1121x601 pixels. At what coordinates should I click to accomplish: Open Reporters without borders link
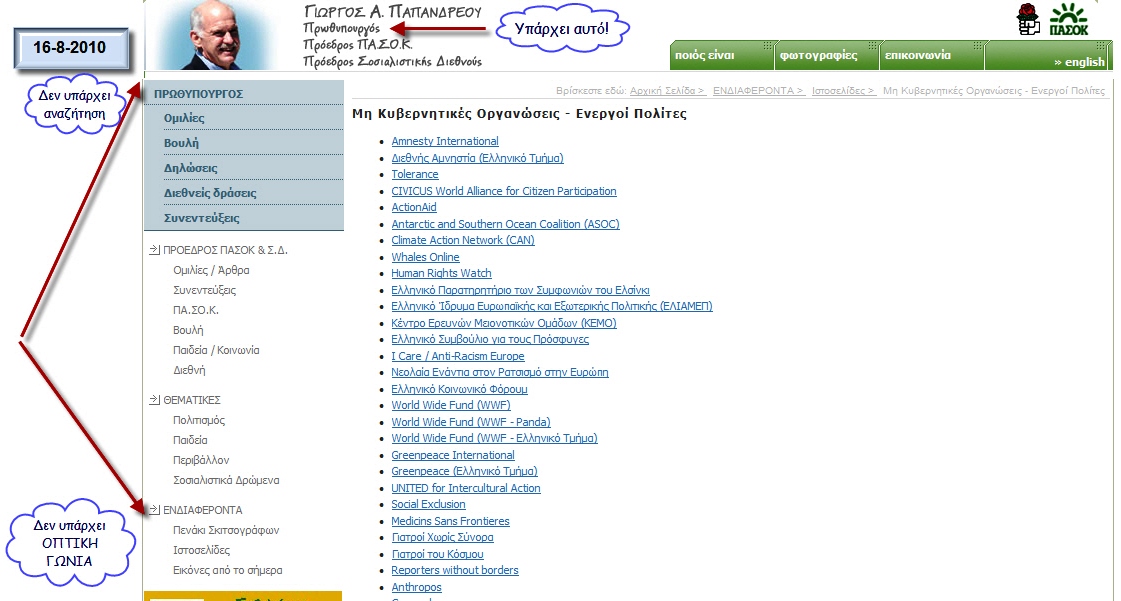point(455,570)
